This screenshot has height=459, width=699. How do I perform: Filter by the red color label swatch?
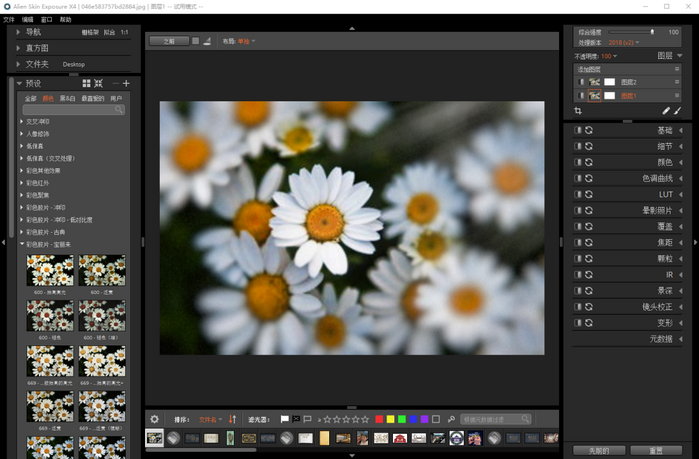[x=380, y=419]
